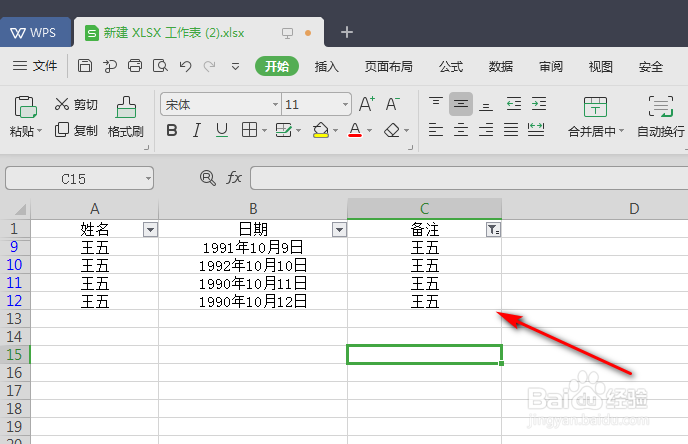Click the table style drawing icon

coord(283,130)
